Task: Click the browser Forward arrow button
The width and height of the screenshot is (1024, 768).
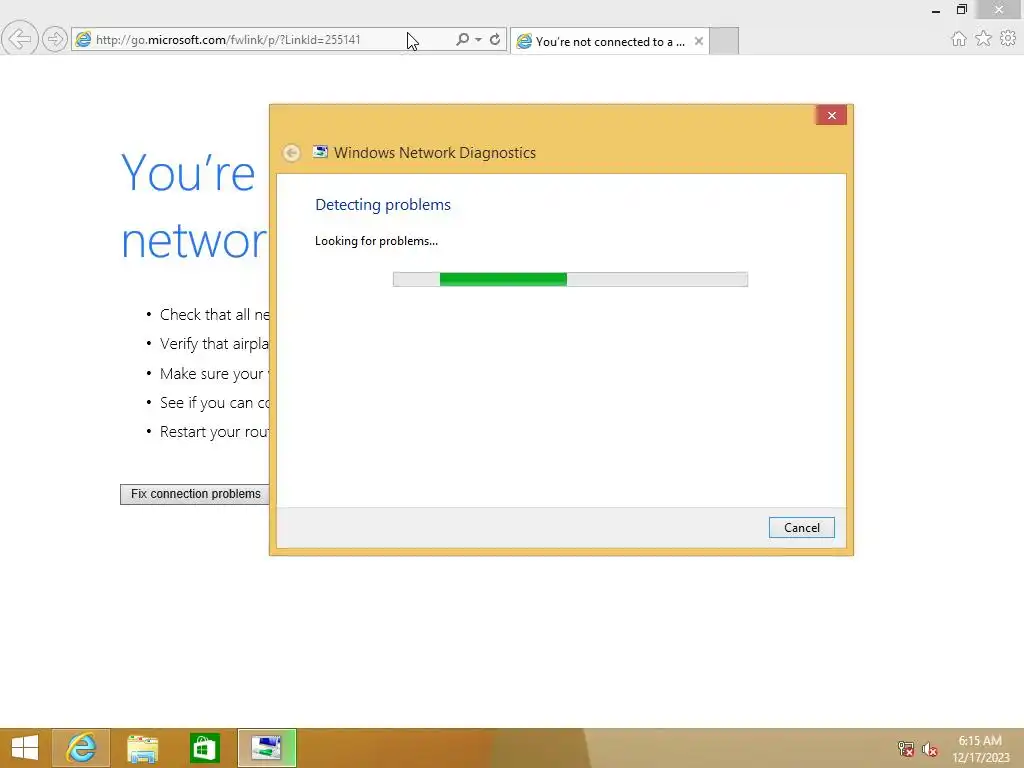Action: coord(55,39)
